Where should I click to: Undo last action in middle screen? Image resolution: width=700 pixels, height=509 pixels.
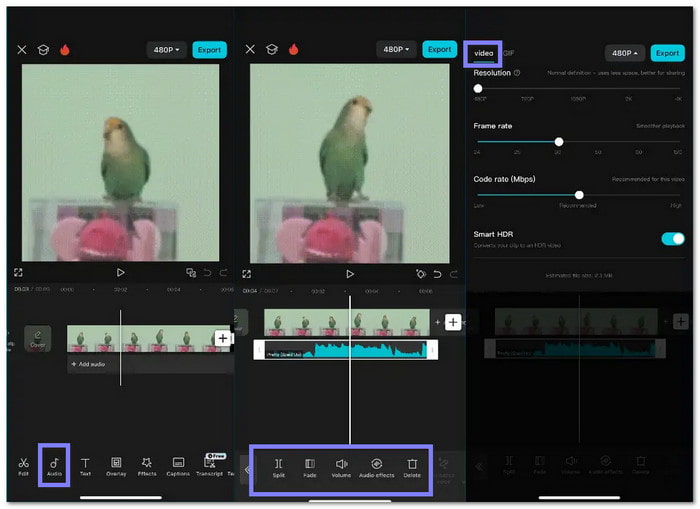tap(437, 274)
